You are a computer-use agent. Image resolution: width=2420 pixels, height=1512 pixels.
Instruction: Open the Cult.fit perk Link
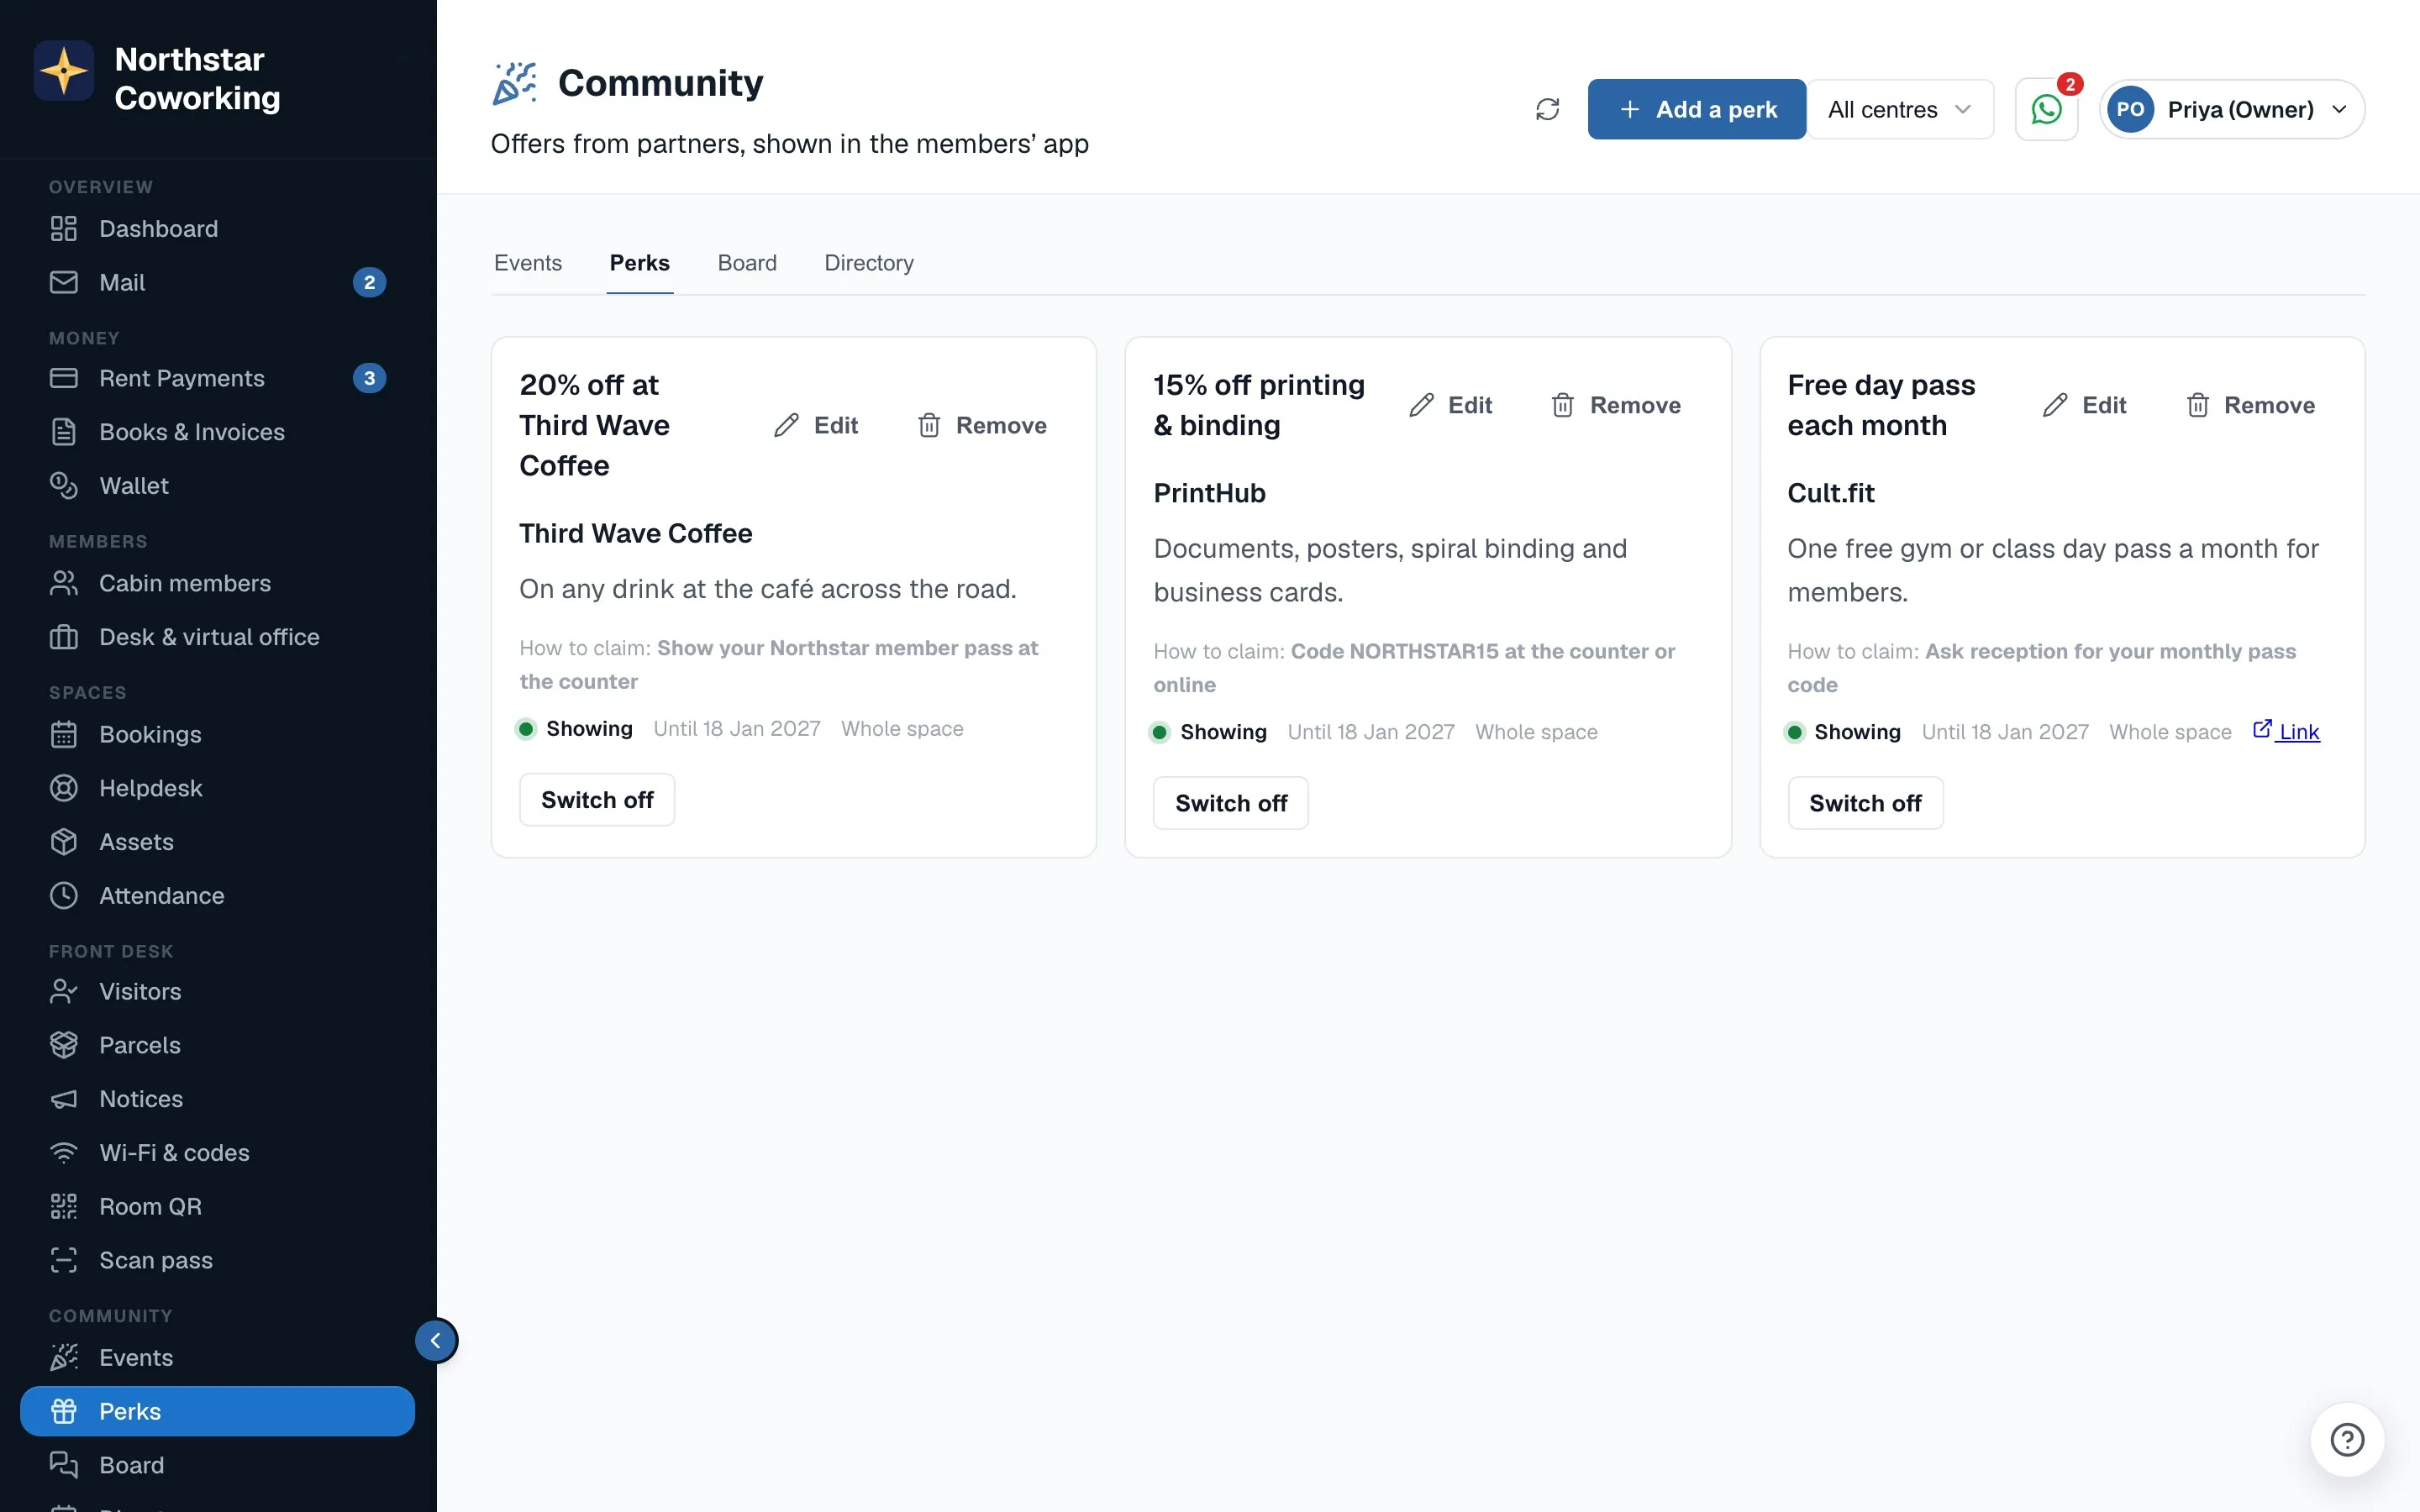click(x=2286, y=731)
